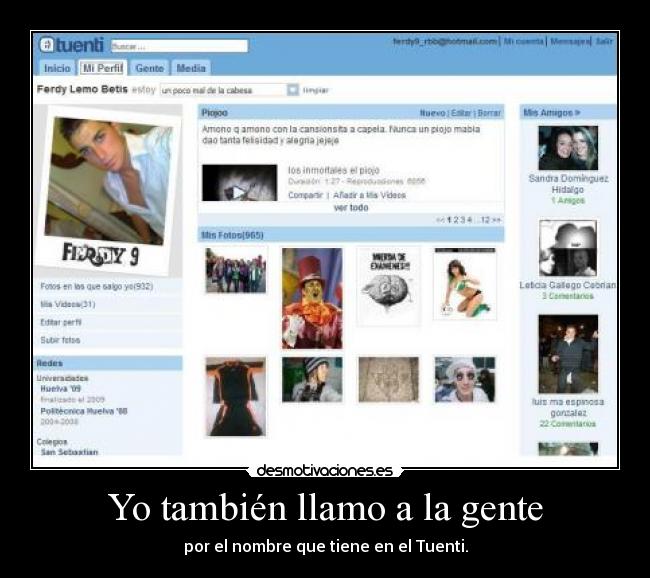650x578 pixels.
Task: Go to page 2 of posts
Action: (456, 220)
